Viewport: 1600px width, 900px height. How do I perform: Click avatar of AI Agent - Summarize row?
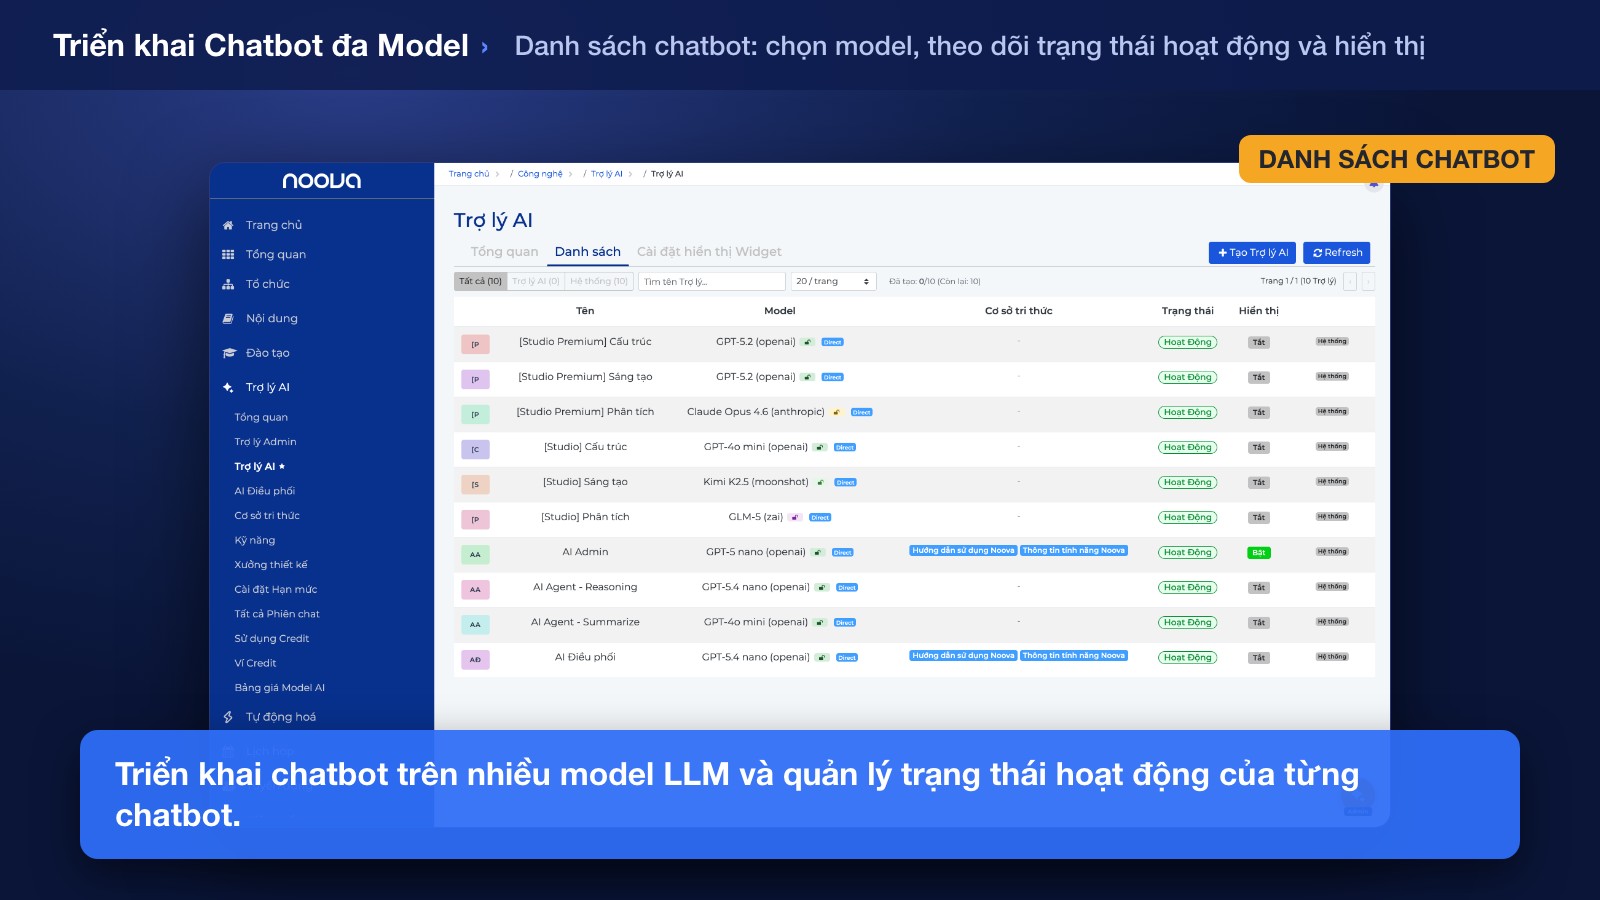coord(475,624)
